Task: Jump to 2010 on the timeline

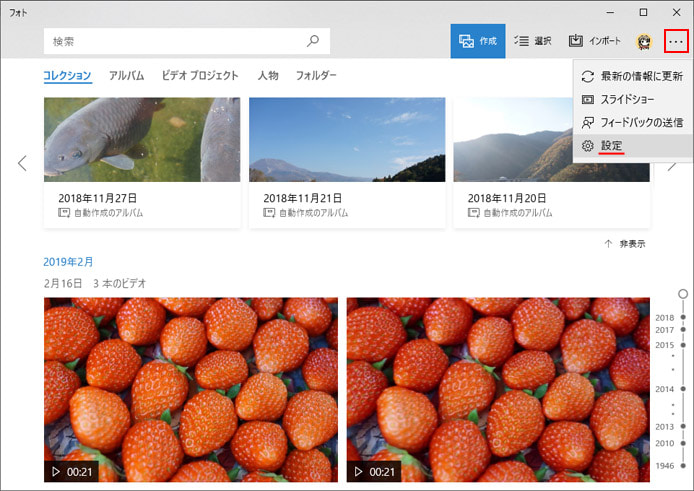Action: pos(670,443)
